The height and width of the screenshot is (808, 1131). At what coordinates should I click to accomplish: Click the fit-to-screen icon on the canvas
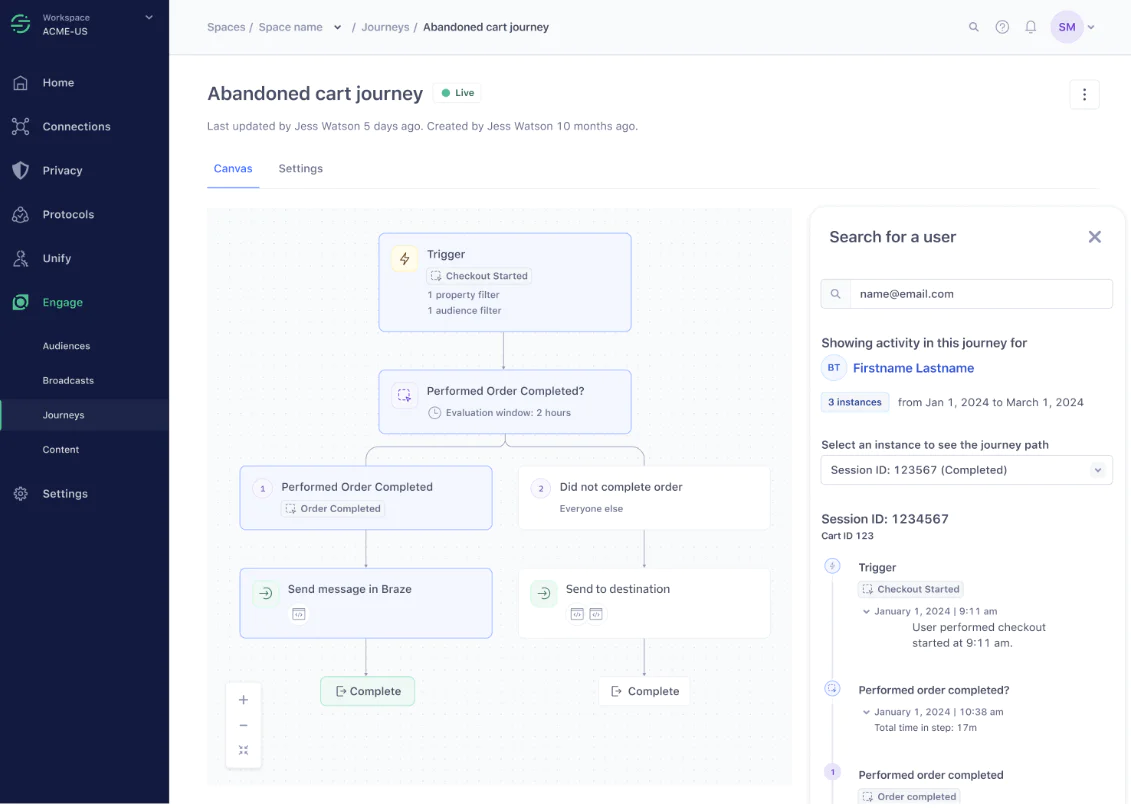point(243,749)
